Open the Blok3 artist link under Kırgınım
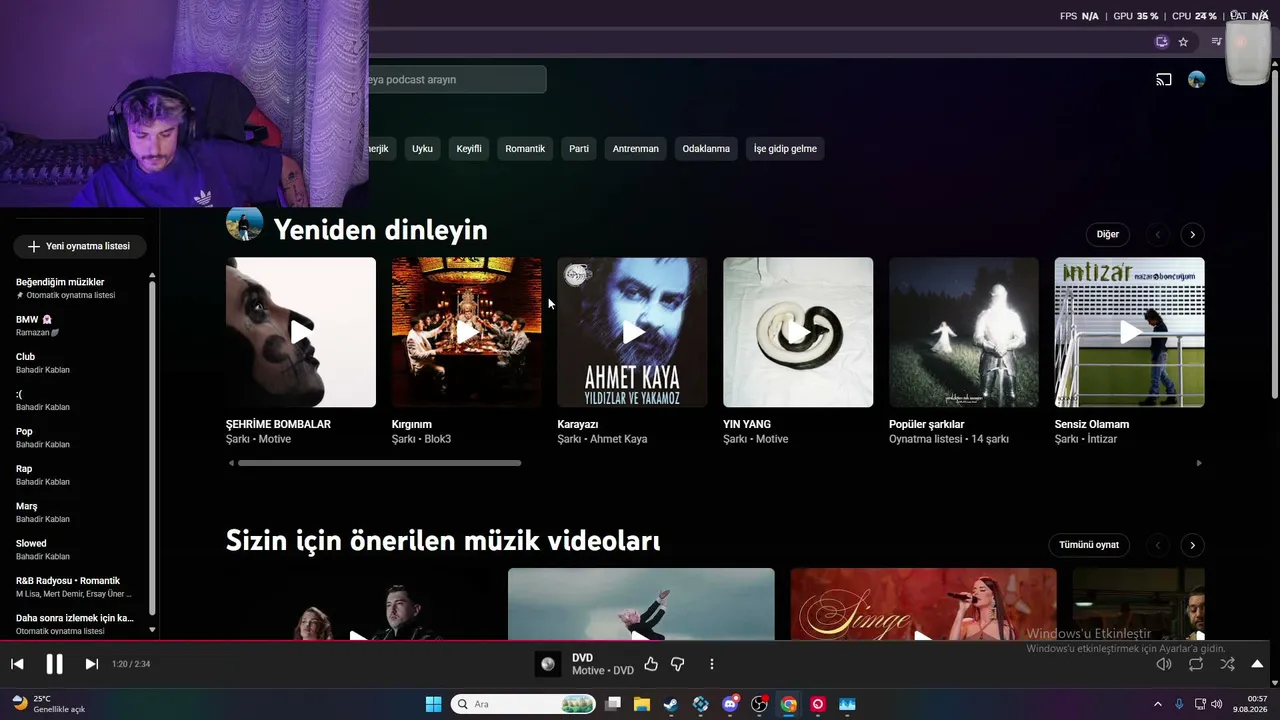 (x=438, y=439)
